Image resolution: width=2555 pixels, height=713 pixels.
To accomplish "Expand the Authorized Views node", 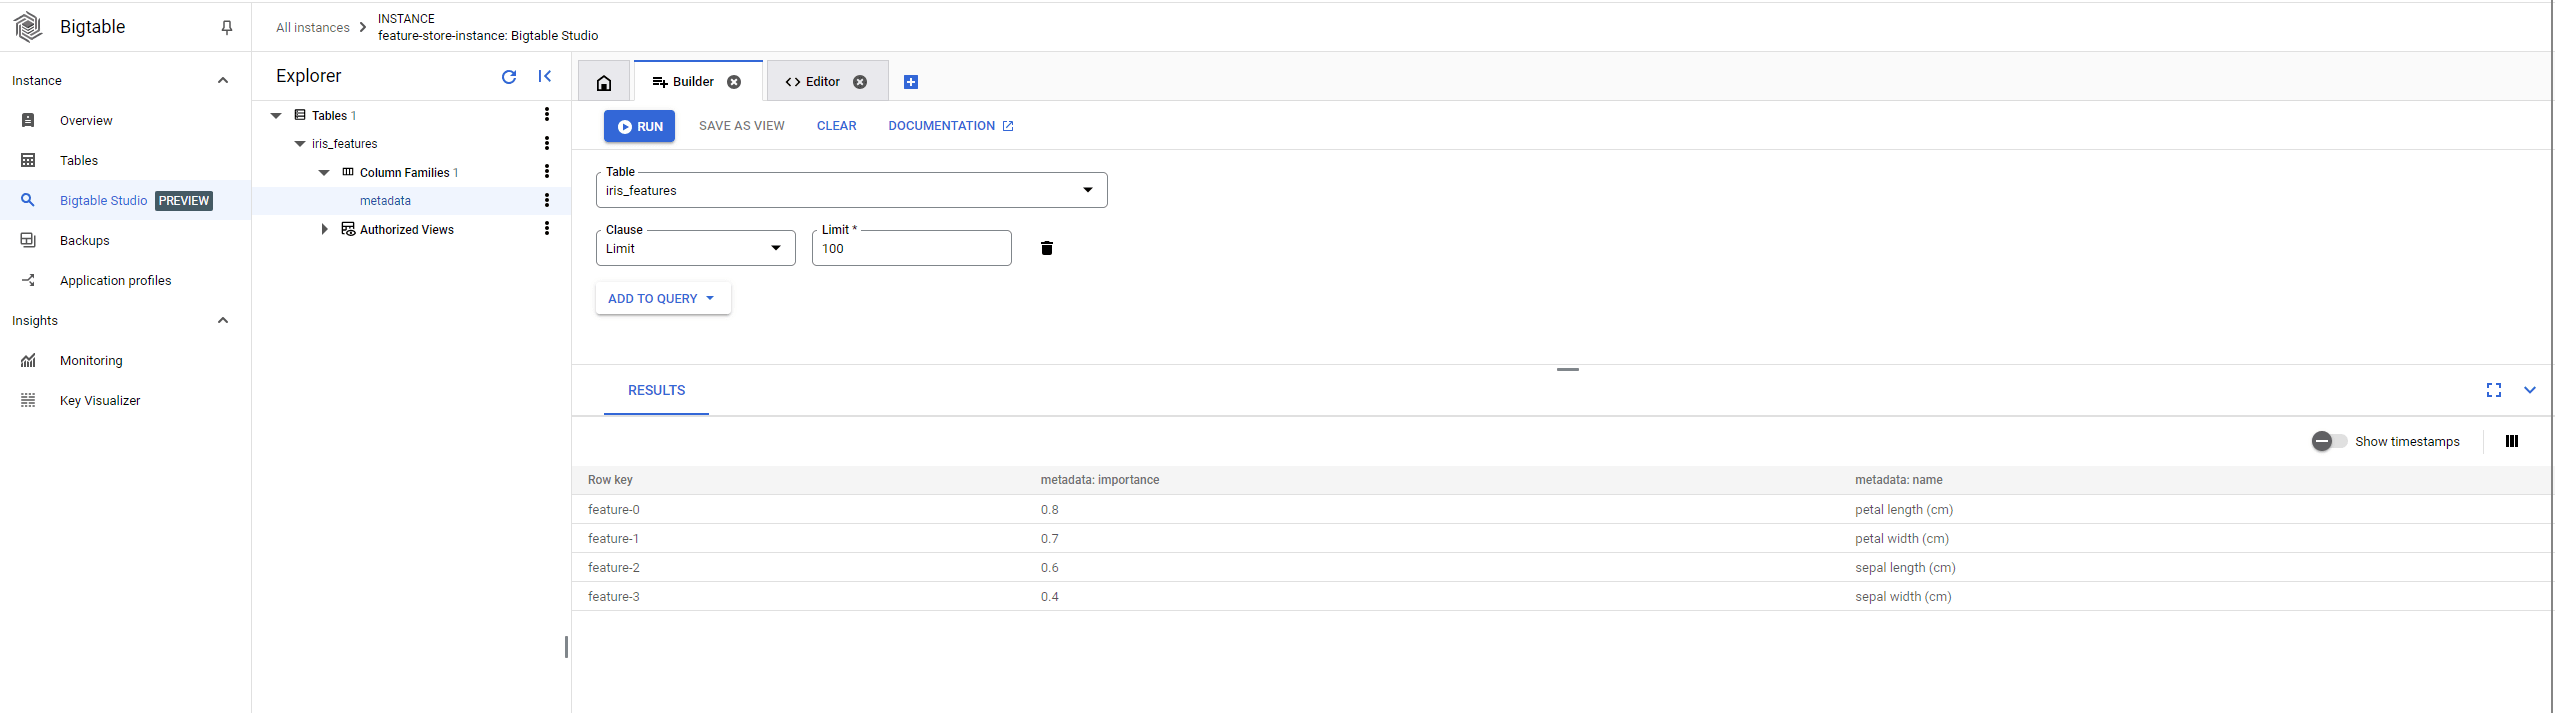I will click(324, 229).
